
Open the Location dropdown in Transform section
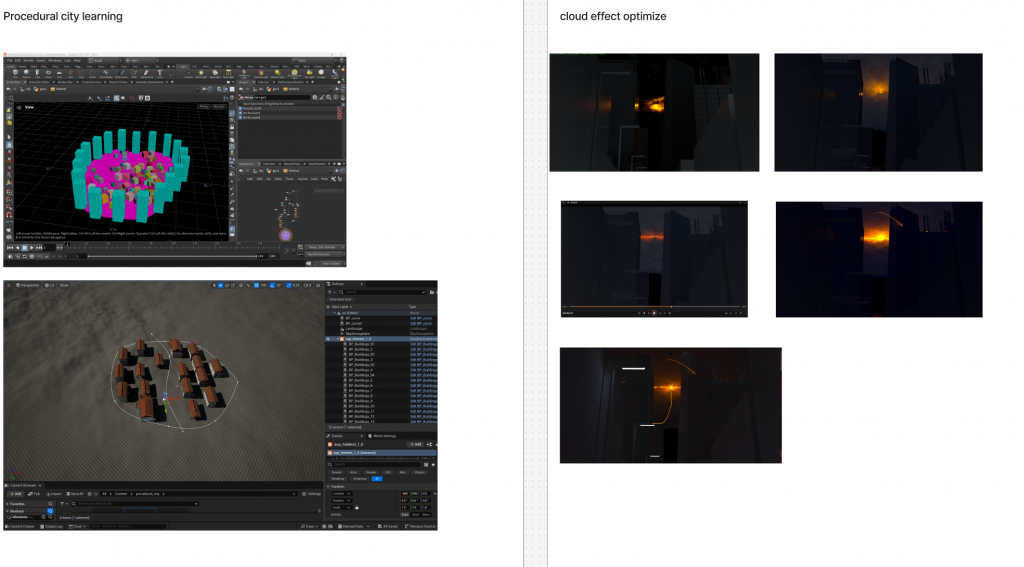[342, 493]
